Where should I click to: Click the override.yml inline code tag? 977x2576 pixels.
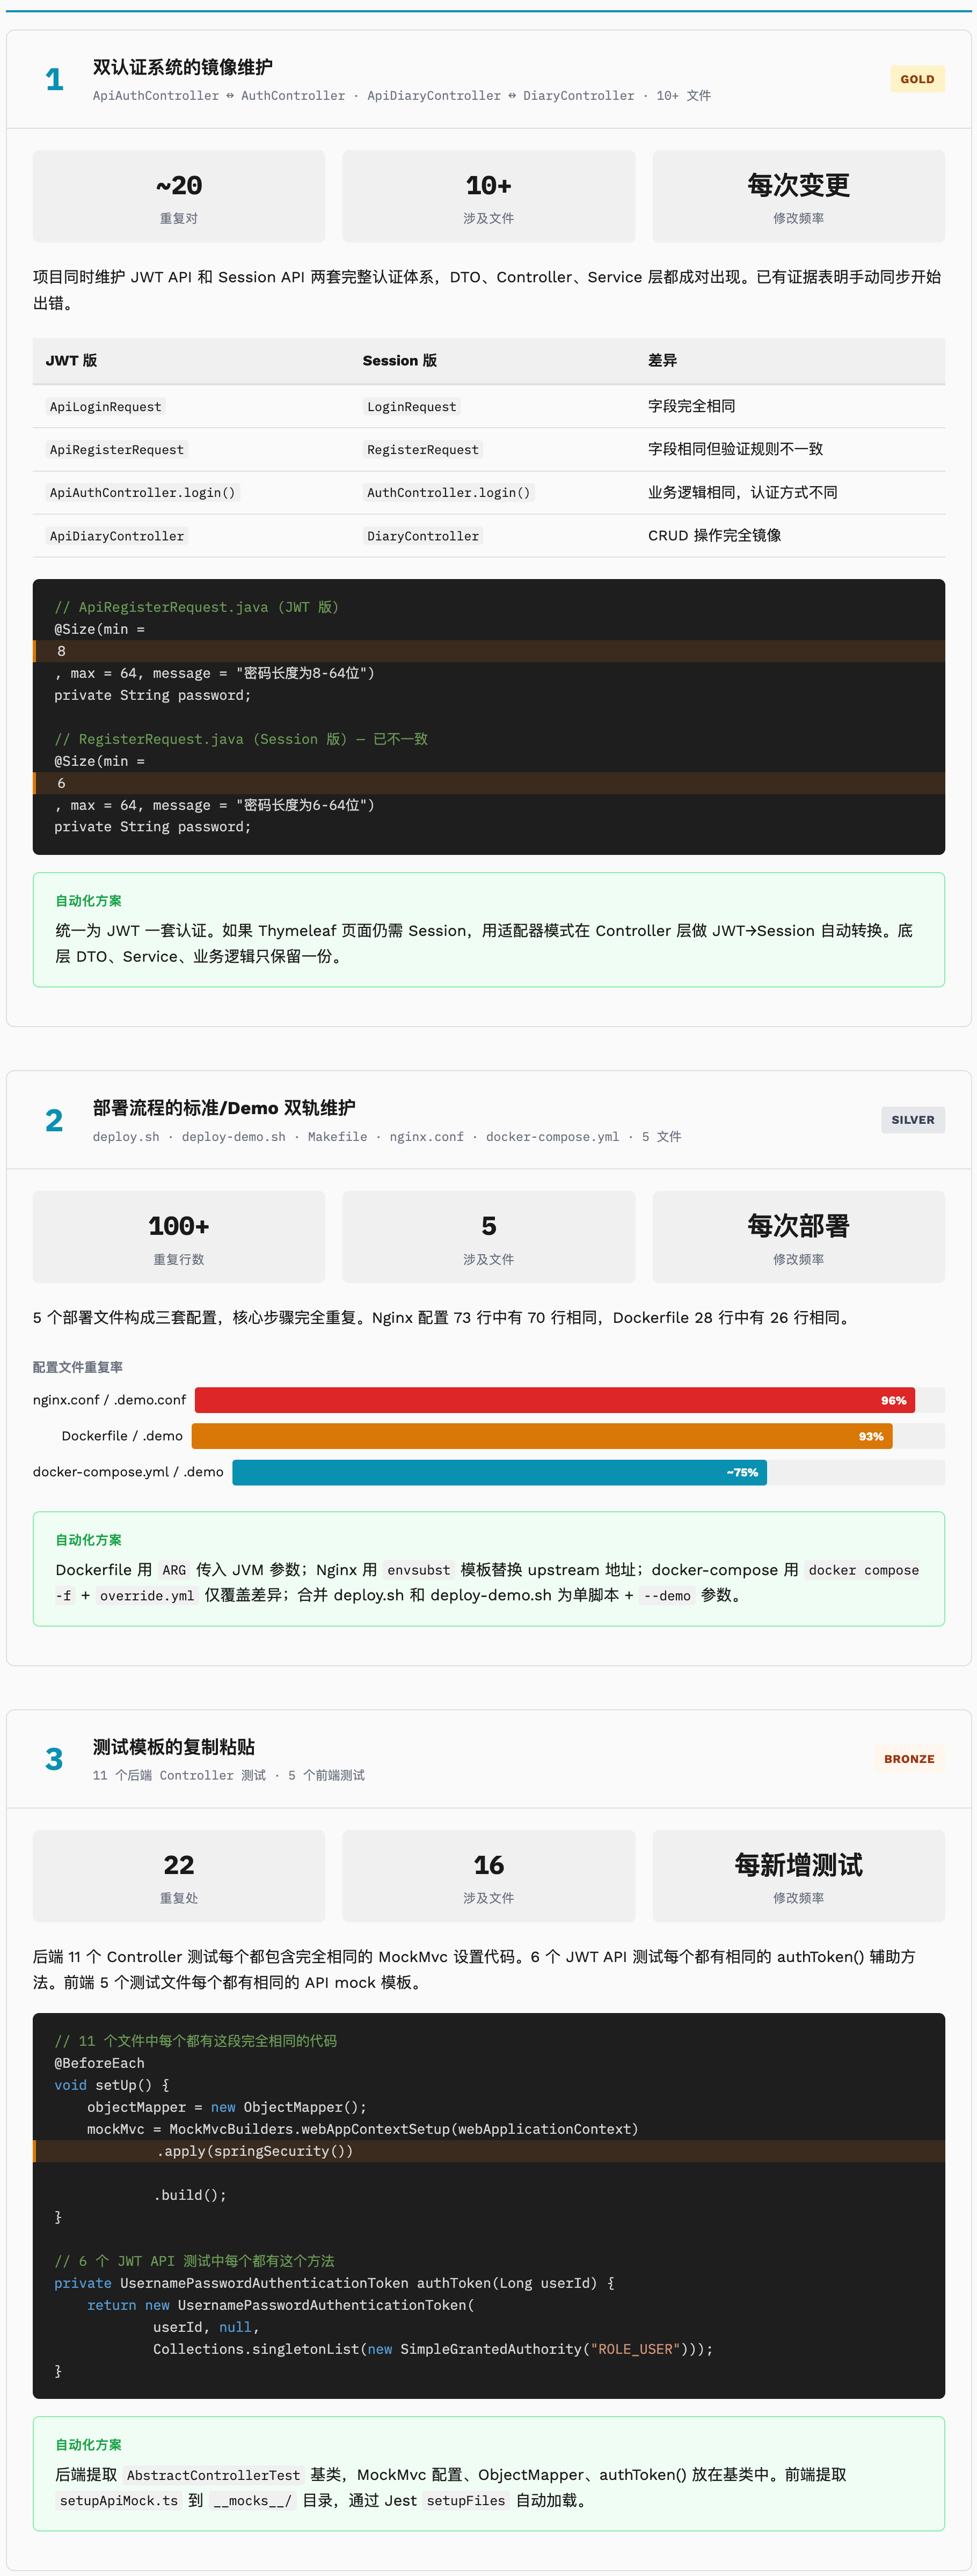click(147, 1596)
